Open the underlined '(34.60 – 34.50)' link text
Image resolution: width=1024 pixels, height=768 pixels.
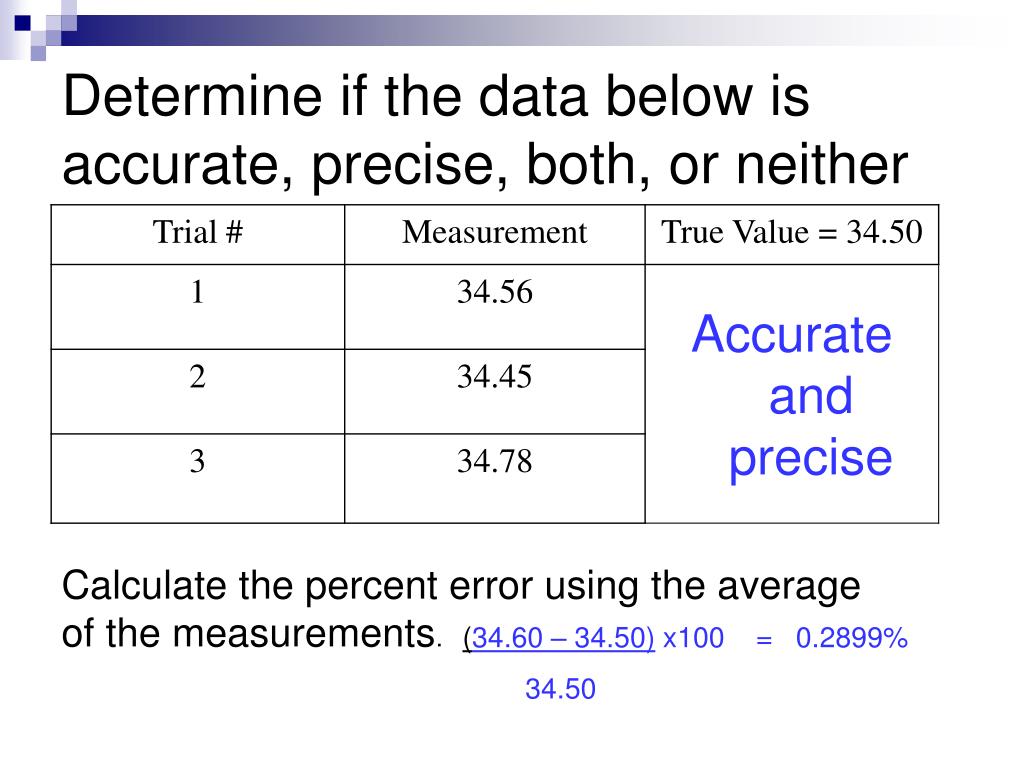(558, 638)
